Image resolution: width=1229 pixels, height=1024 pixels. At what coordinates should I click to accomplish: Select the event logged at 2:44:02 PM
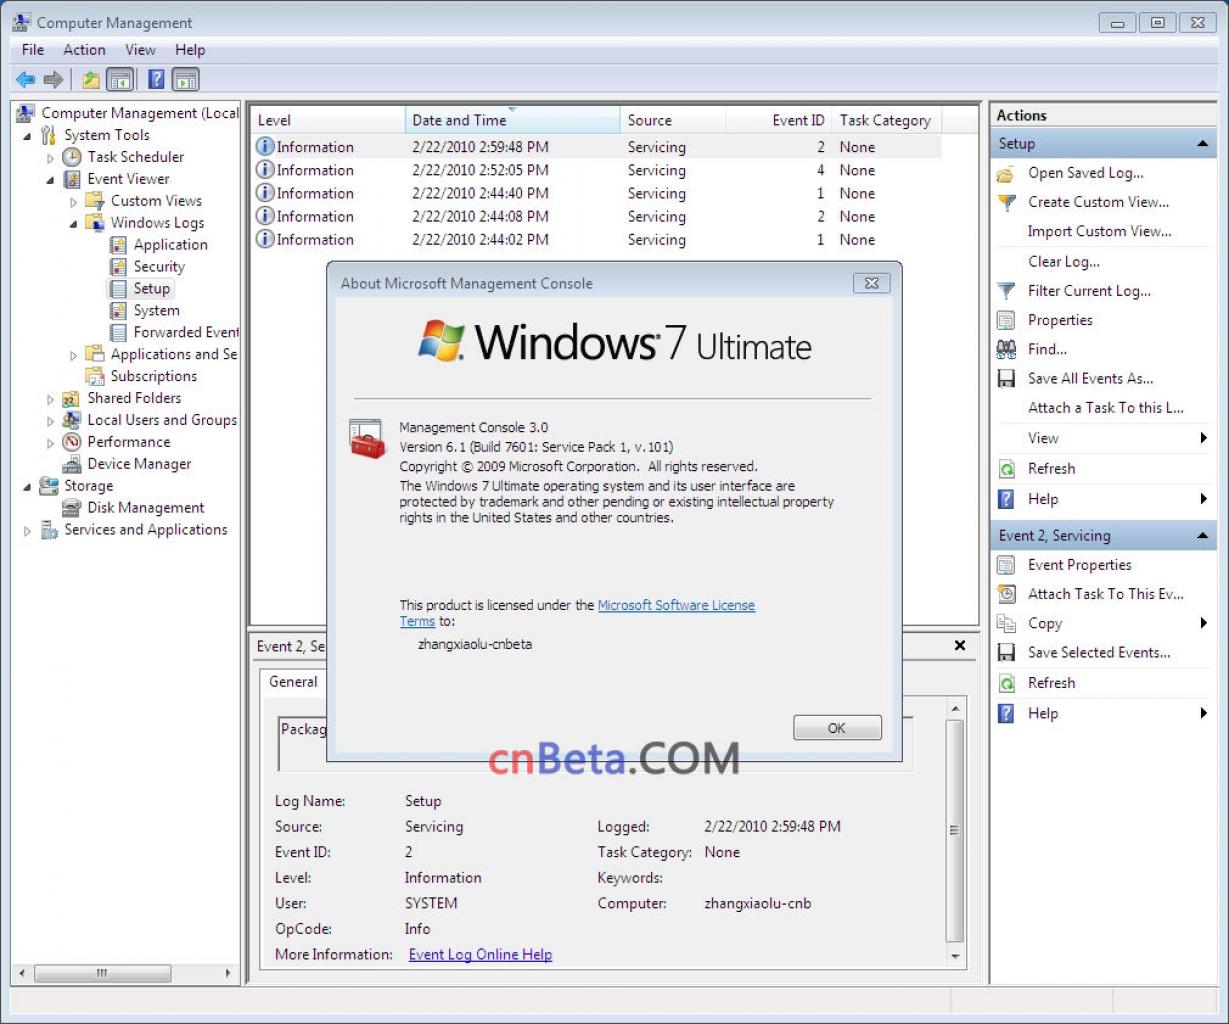597,240
